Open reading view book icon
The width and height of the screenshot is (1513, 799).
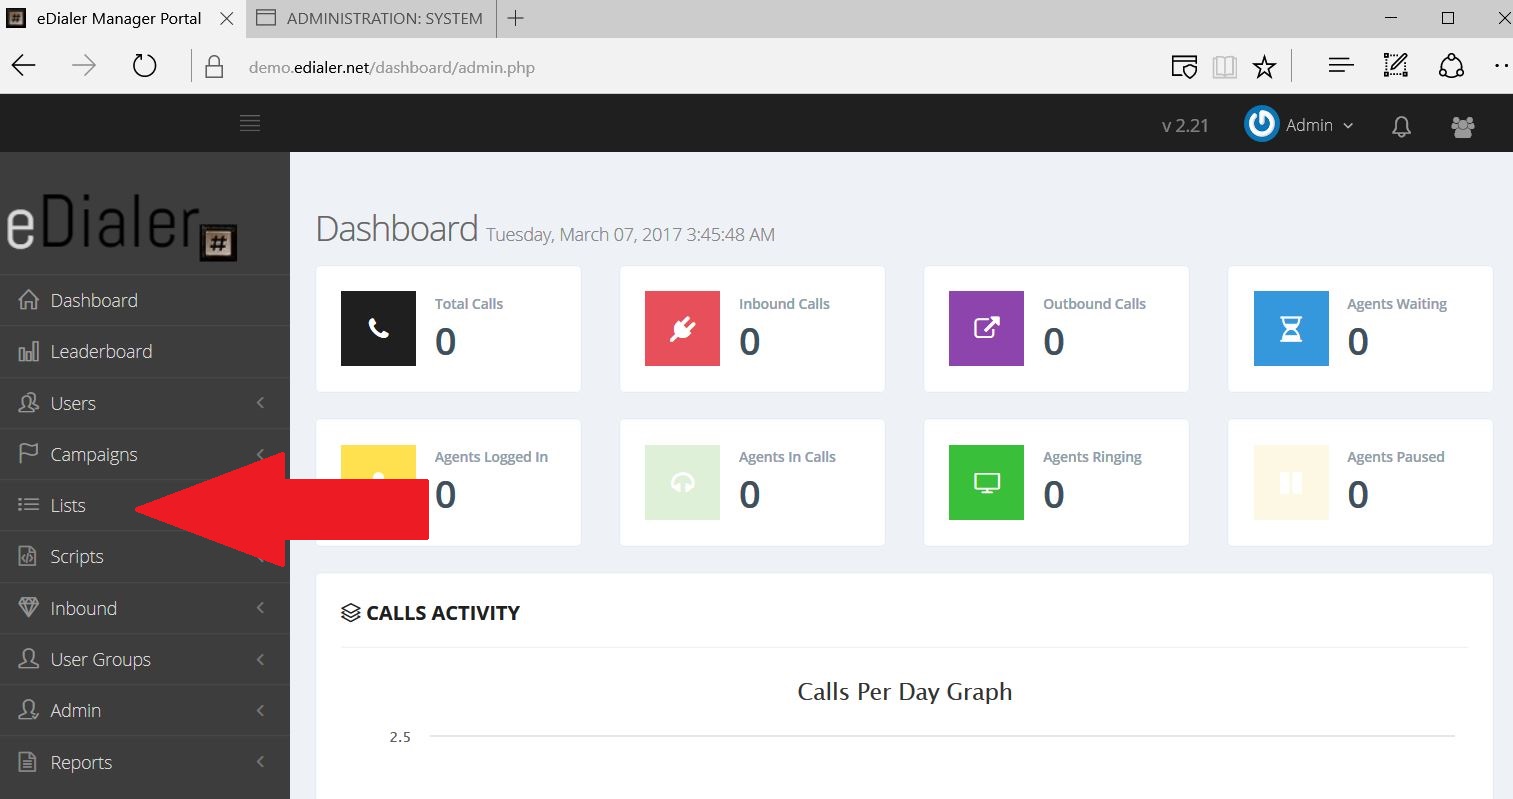(1224, 67)
